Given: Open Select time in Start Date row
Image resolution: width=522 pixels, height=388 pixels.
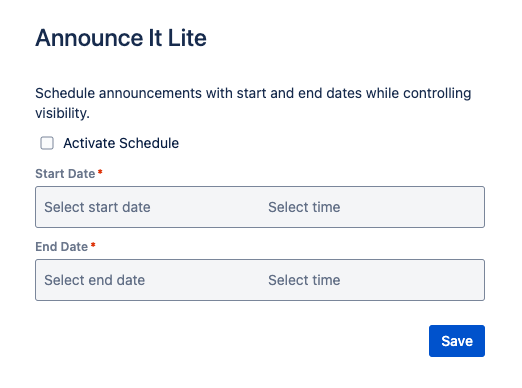Looking at the screenshot, I should click(372, 207).
